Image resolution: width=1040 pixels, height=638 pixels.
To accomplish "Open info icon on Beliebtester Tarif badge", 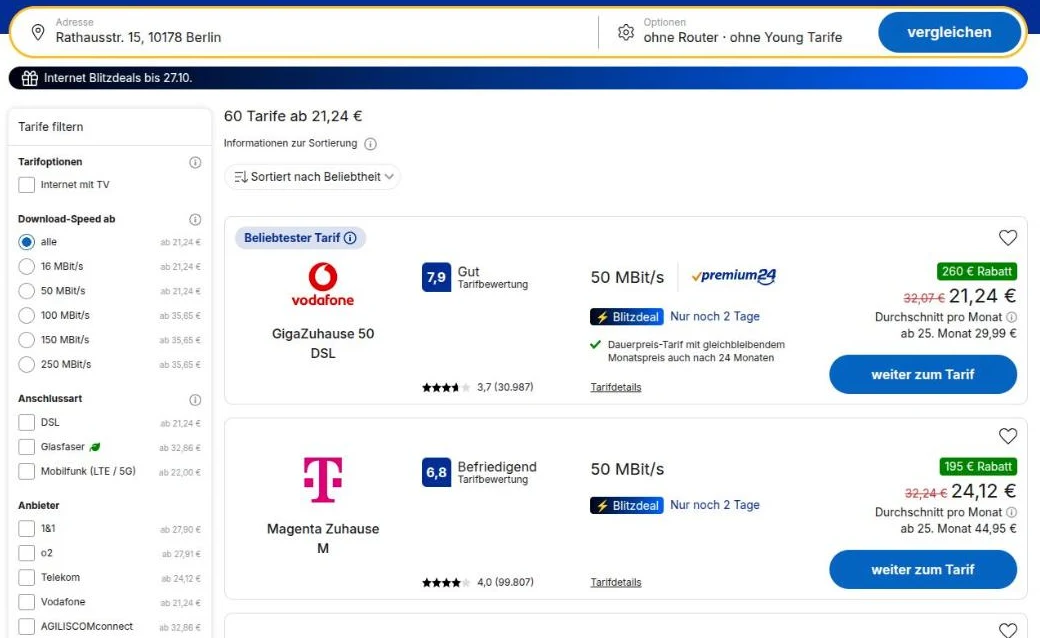I will [x=350, y=237].
